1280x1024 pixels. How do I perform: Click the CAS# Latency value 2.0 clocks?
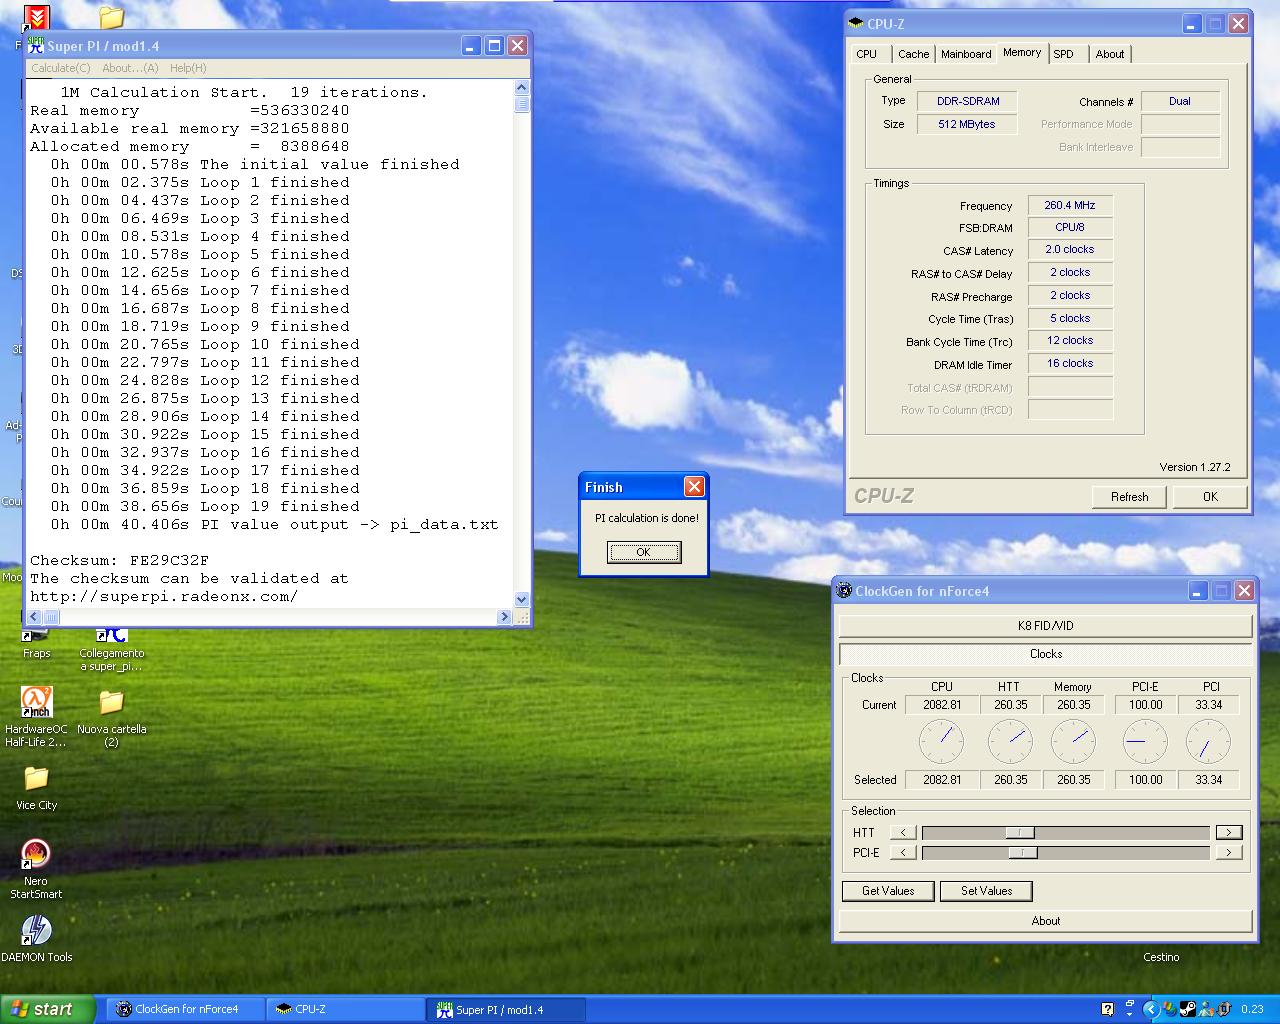[x=1069, y=250]
